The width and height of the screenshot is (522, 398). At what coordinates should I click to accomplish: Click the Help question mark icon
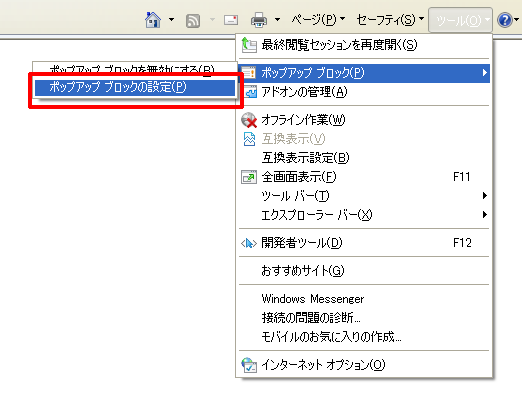tap(504, 20)
